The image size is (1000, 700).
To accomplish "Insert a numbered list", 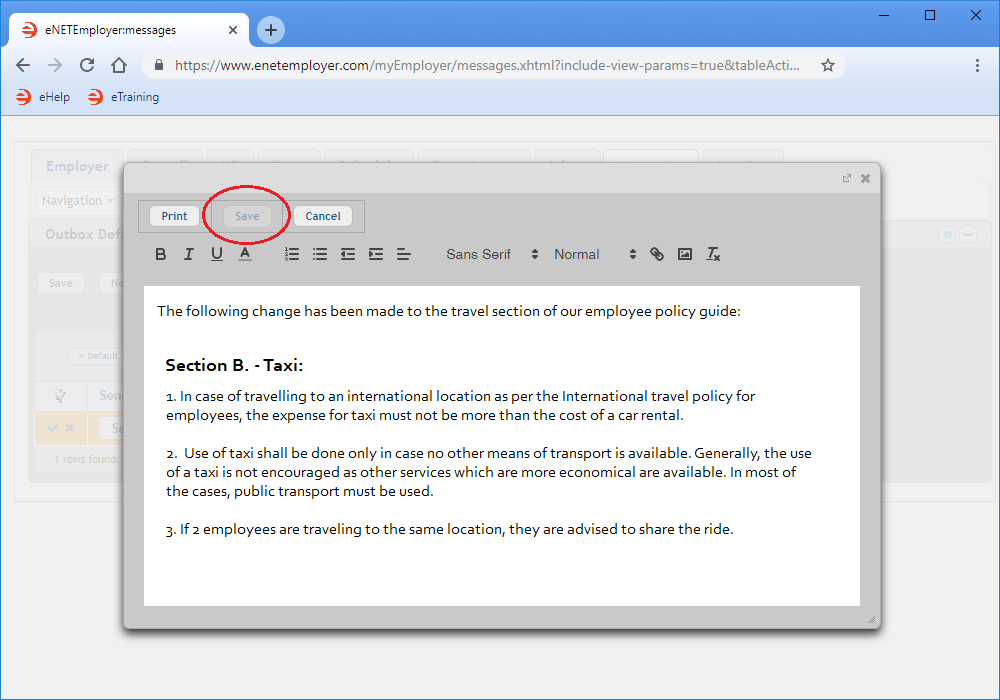I will pyautogui.click(x=292, y=254).
